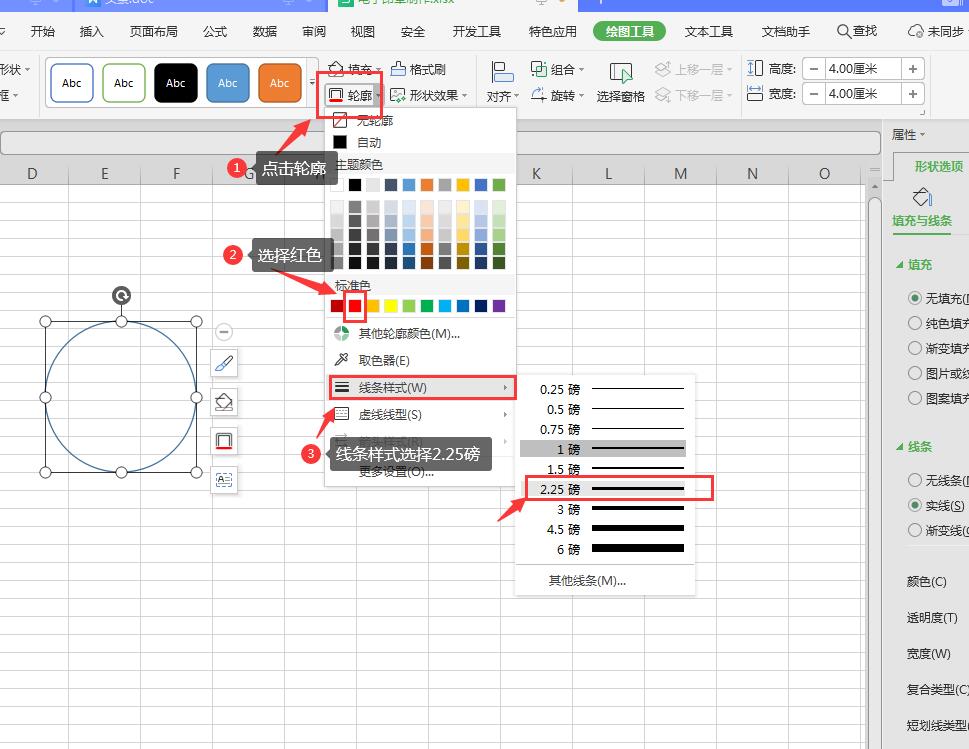
Task: Open the 轮廓 outline dropdown
Action: (x=354, y=96)
